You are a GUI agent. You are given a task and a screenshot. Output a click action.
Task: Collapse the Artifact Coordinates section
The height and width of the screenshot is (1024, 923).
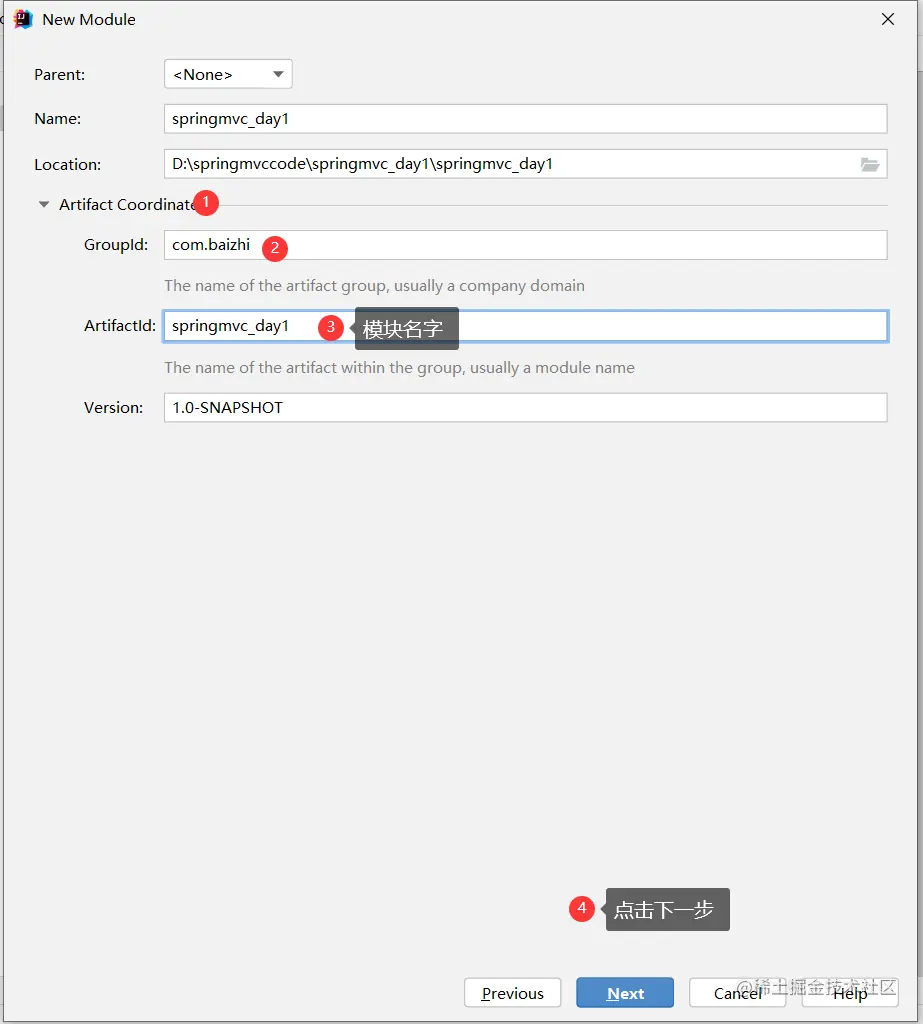pos(44,204)
